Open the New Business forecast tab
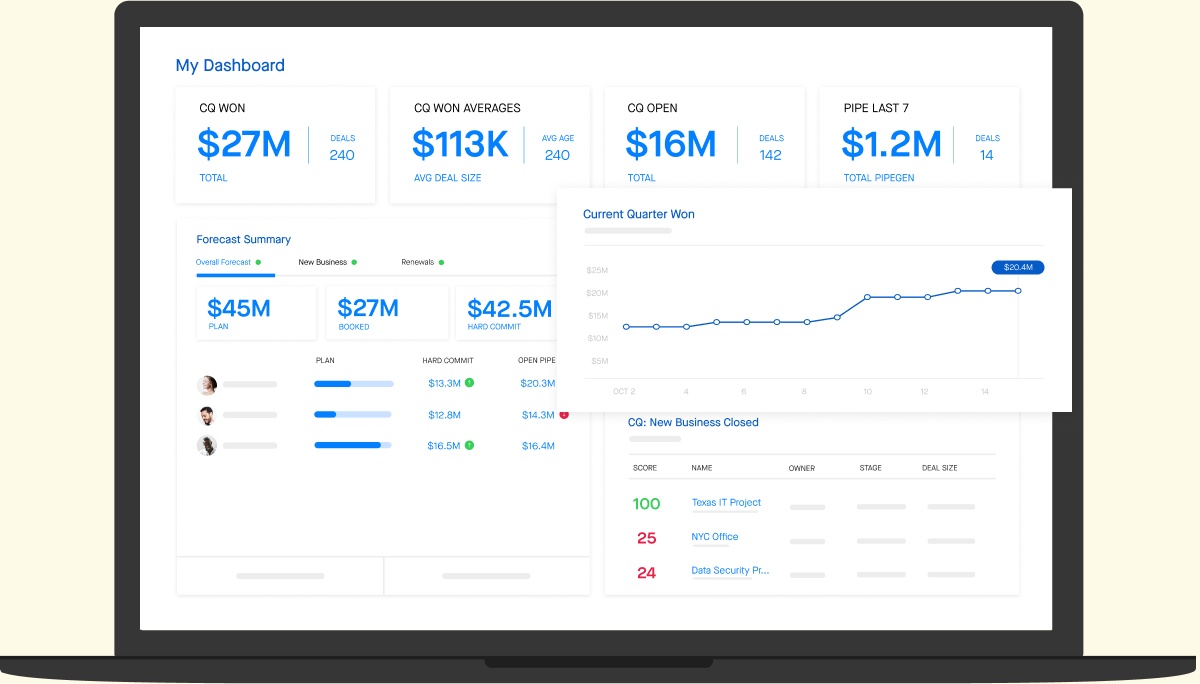Image resolution: width=1200 pixels, height=684 pixels. 327,262
